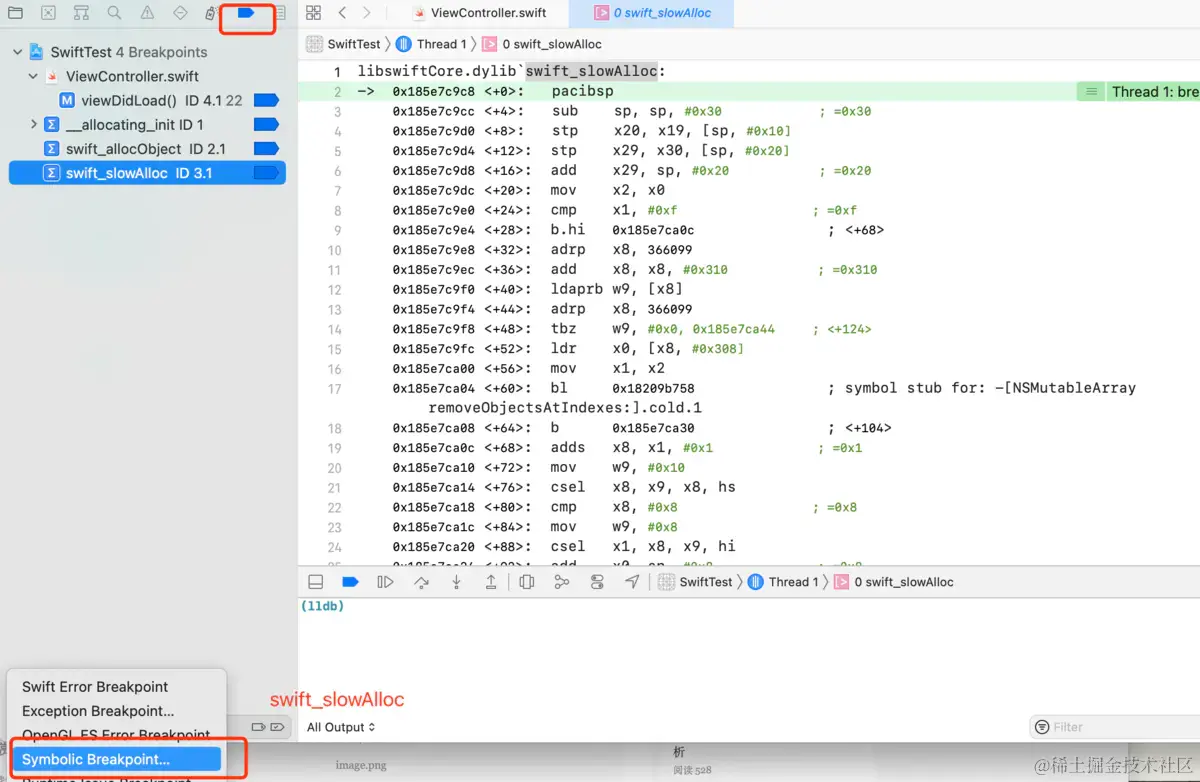Step out of the current function
The height and width of the screenshot is (782, 1200).
point(491,582)
